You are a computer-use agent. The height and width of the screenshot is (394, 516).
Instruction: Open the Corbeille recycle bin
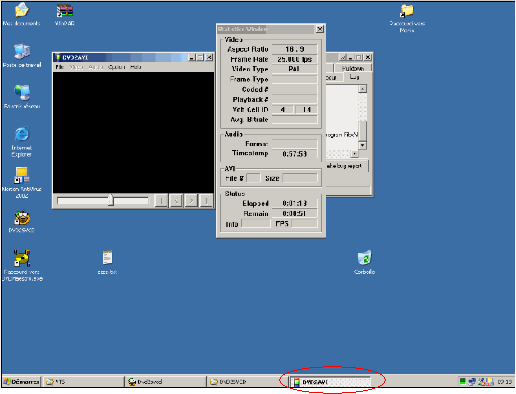coord(364,258)
